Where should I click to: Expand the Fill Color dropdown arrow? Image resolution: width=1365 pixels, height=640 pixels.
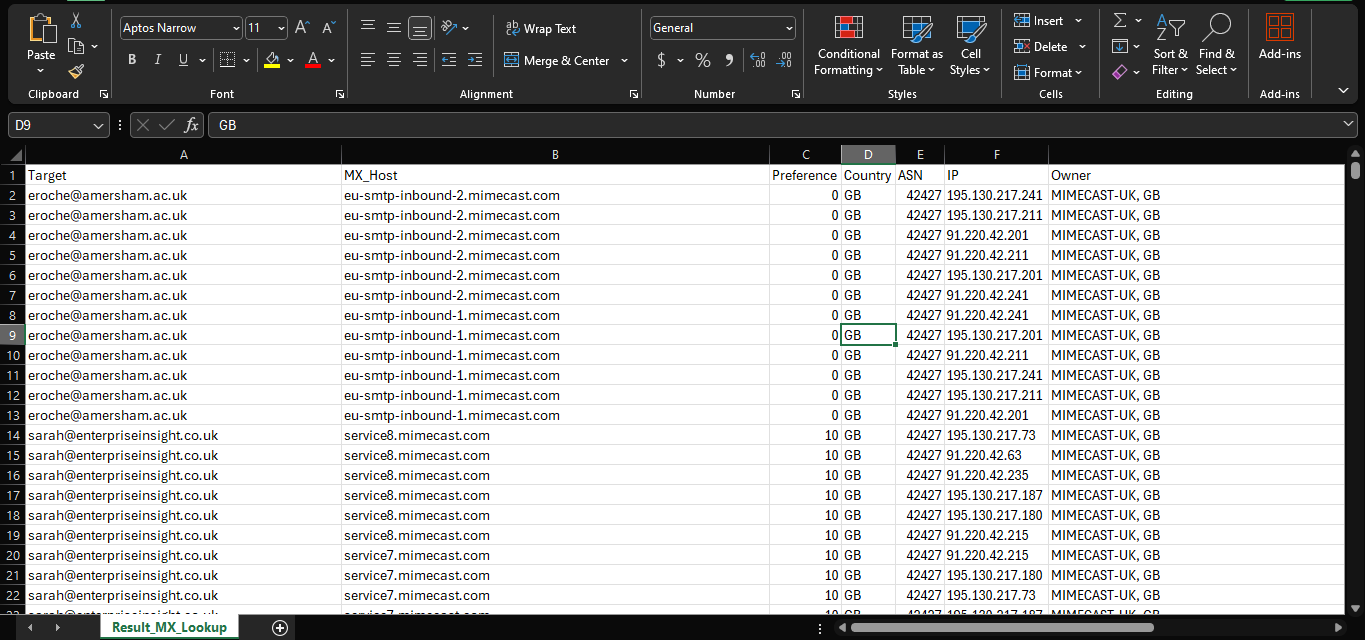pyautogui.click(x=290, y=60)
